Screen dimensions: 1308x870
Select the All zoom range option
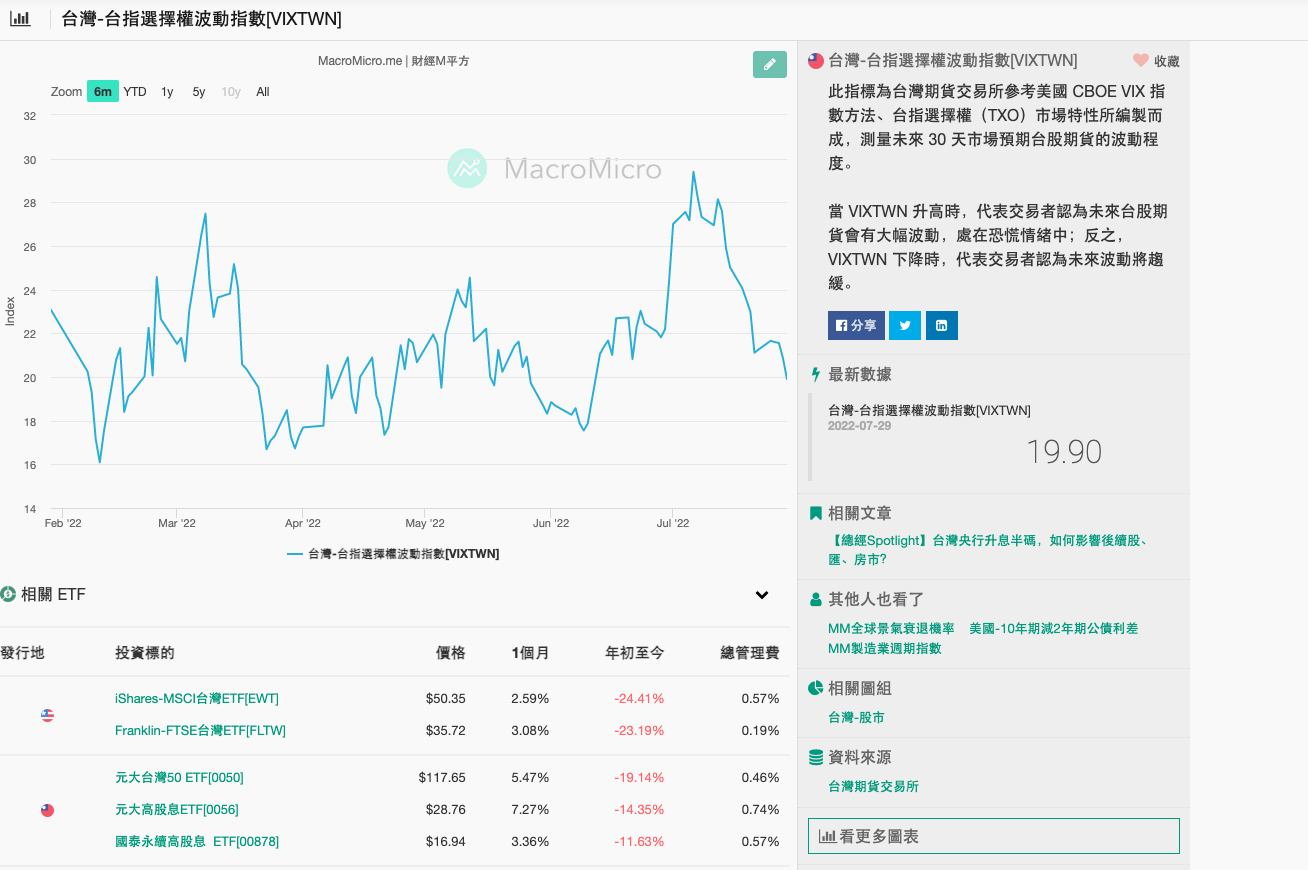pyautogui.click(x=262, y=91)
